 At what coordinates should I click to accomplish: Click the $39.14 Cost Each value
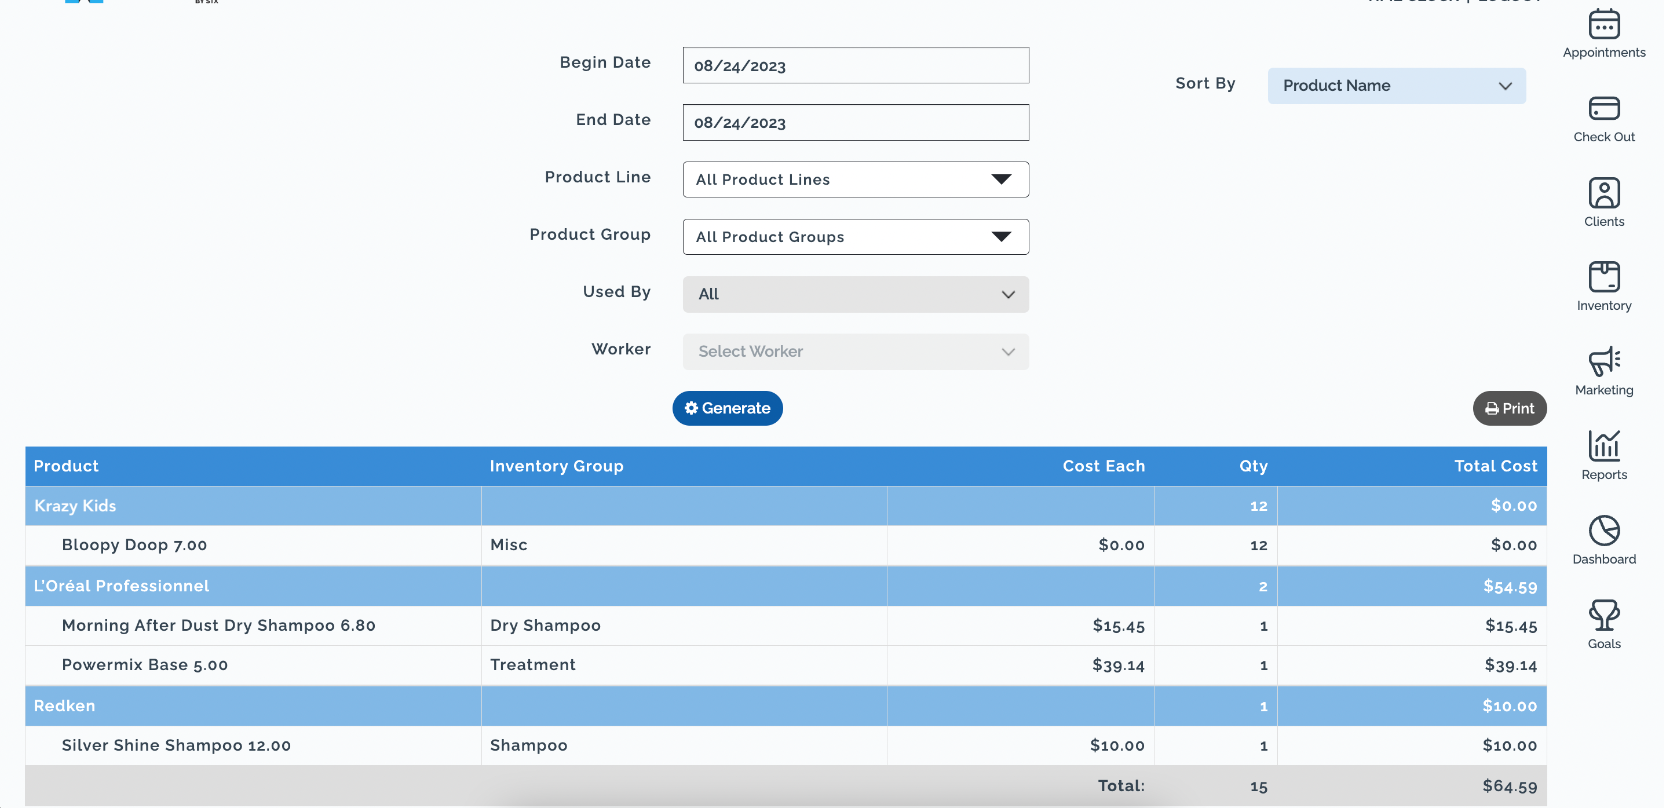1118,665
